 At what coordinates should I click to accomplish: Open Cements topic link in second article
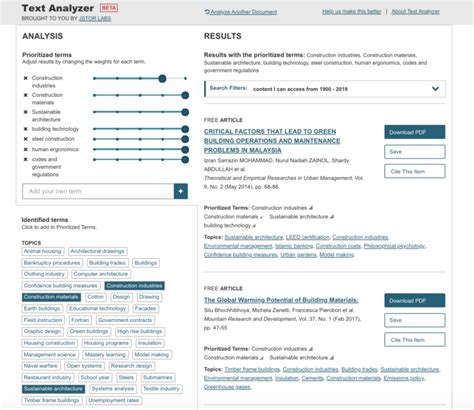point(313,378)
